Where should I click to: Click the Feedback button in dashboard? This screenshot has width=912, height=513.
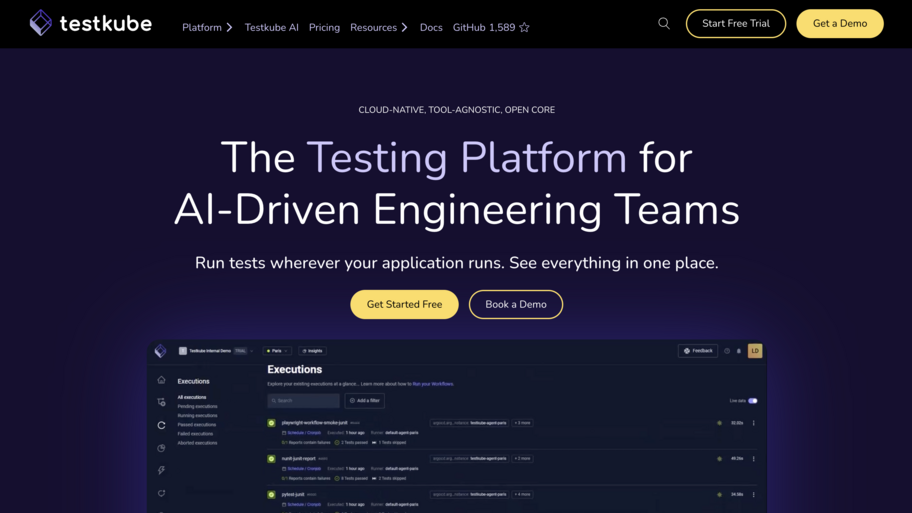(698, 351)
